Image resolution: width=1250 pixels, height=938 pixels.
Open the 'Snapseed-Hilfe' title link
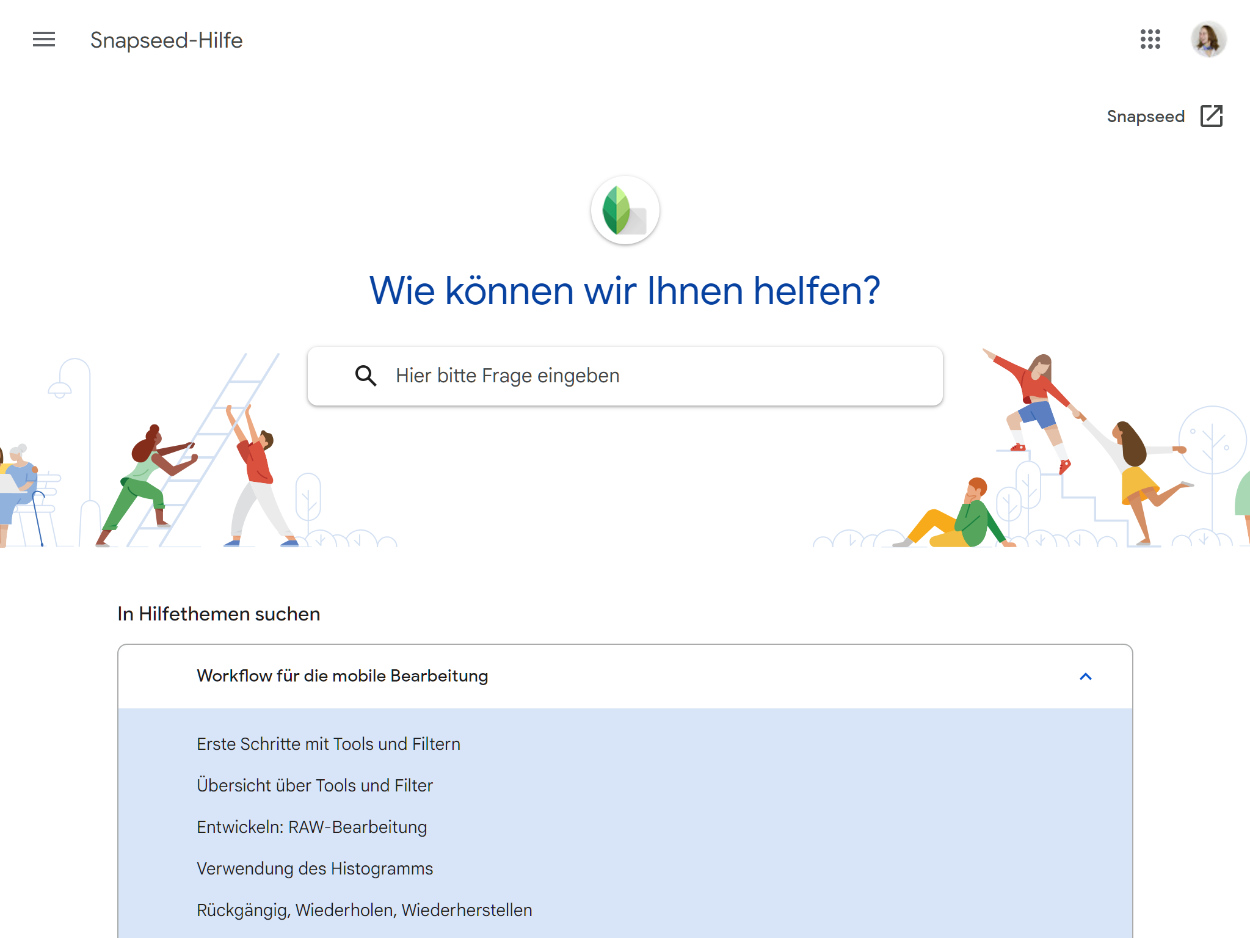click(166, 40)
